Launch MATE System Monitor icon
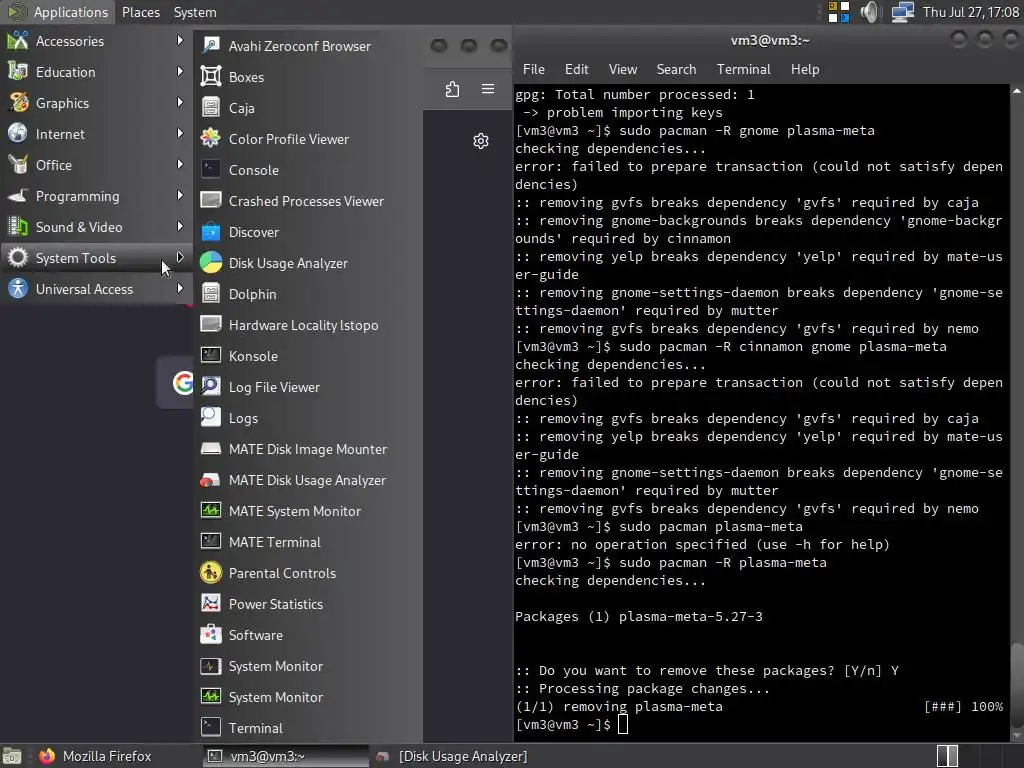The image size is (1024, 768). [x=210, y=511]
